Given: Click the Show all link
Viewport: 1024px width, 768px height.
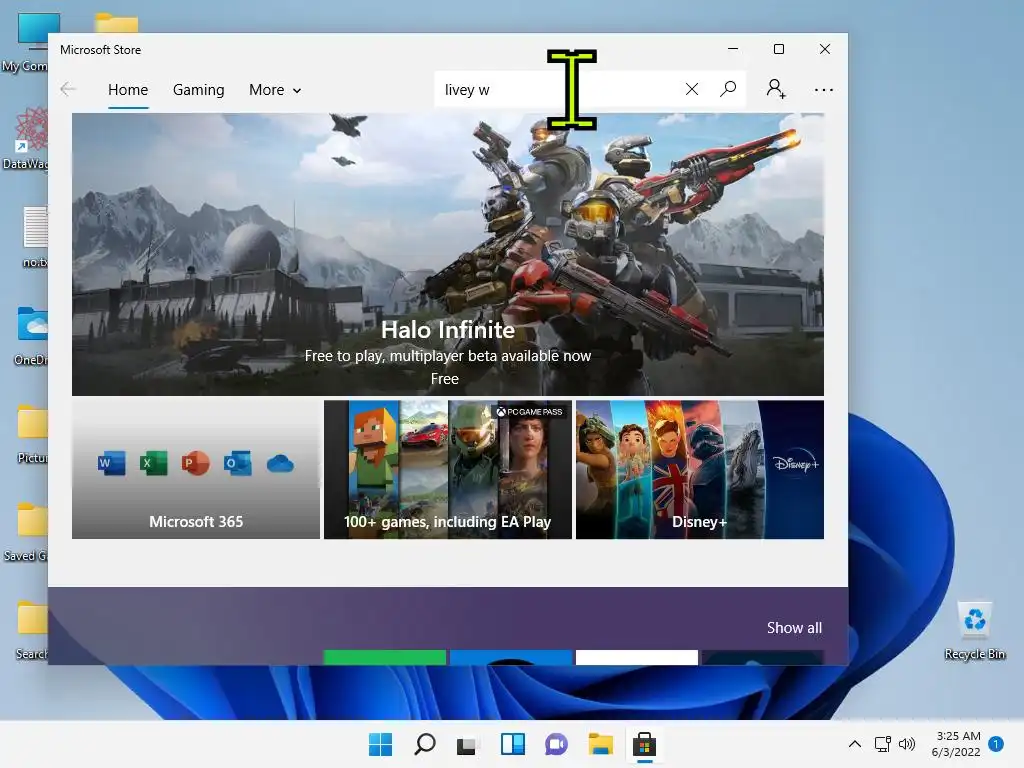Looking at the screenshot, I should coord(794,628).
